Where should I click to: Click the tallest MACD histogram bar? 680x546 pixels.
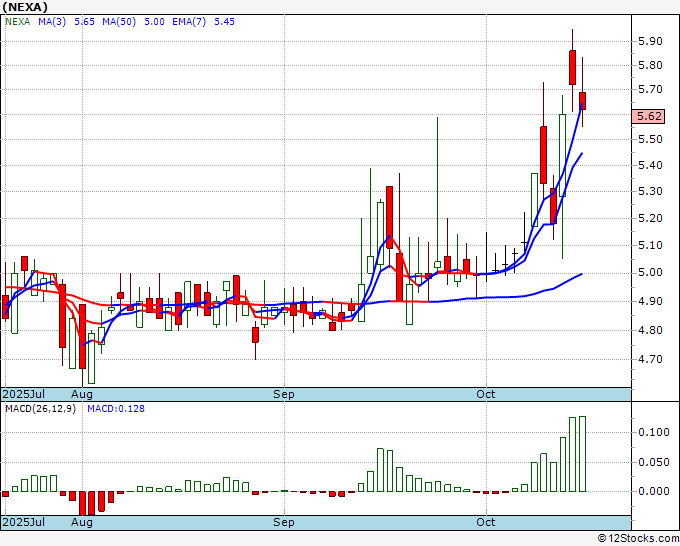(x=582, y=454)
